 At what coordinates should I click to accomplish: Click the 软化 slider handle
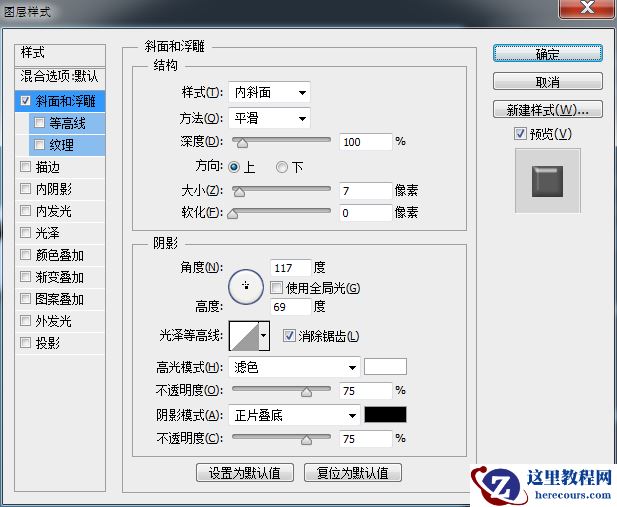233,214
